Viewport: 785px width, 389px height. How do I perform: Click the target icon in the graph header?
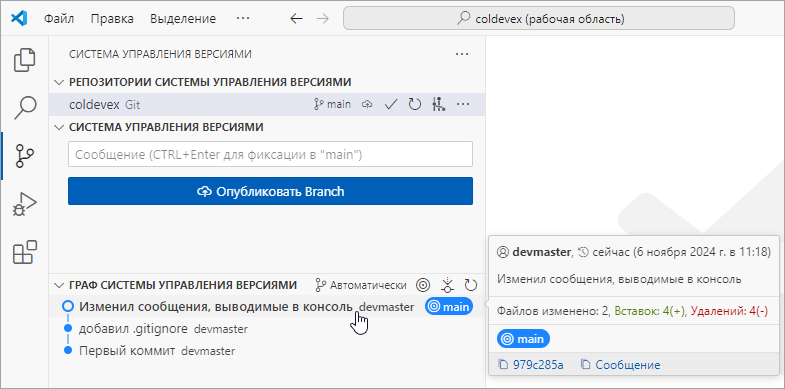pyautogui.click(x=424, y=285)
